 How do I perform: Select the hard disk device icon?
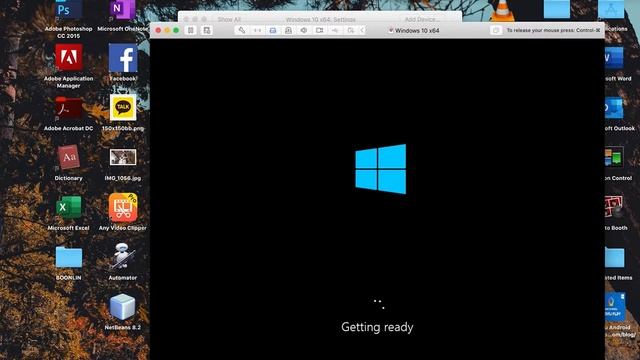pyautogui.click(x=273, y=30)
